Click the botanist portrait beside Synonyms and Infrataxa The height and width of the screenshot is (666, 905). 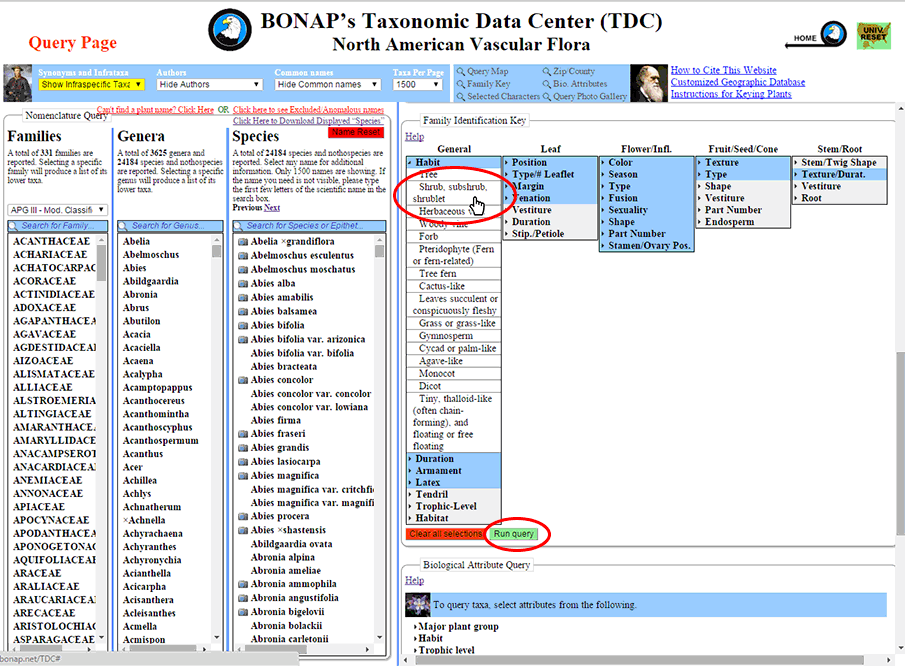18,83
